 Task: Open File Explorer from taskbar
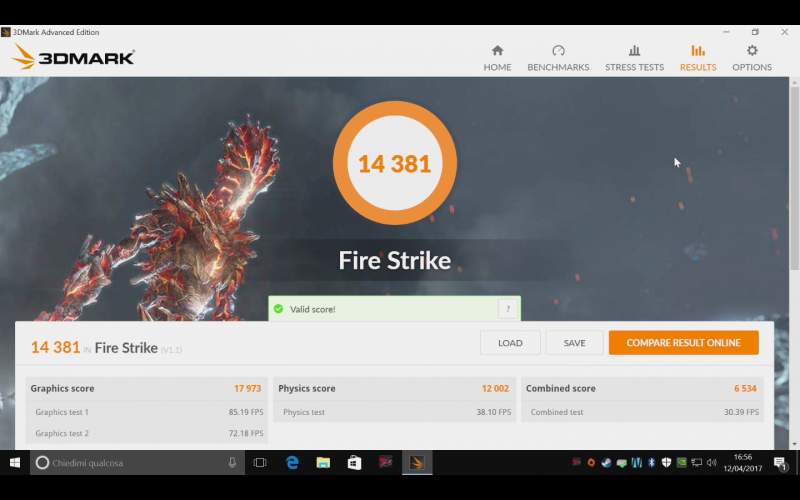[323, 463]
